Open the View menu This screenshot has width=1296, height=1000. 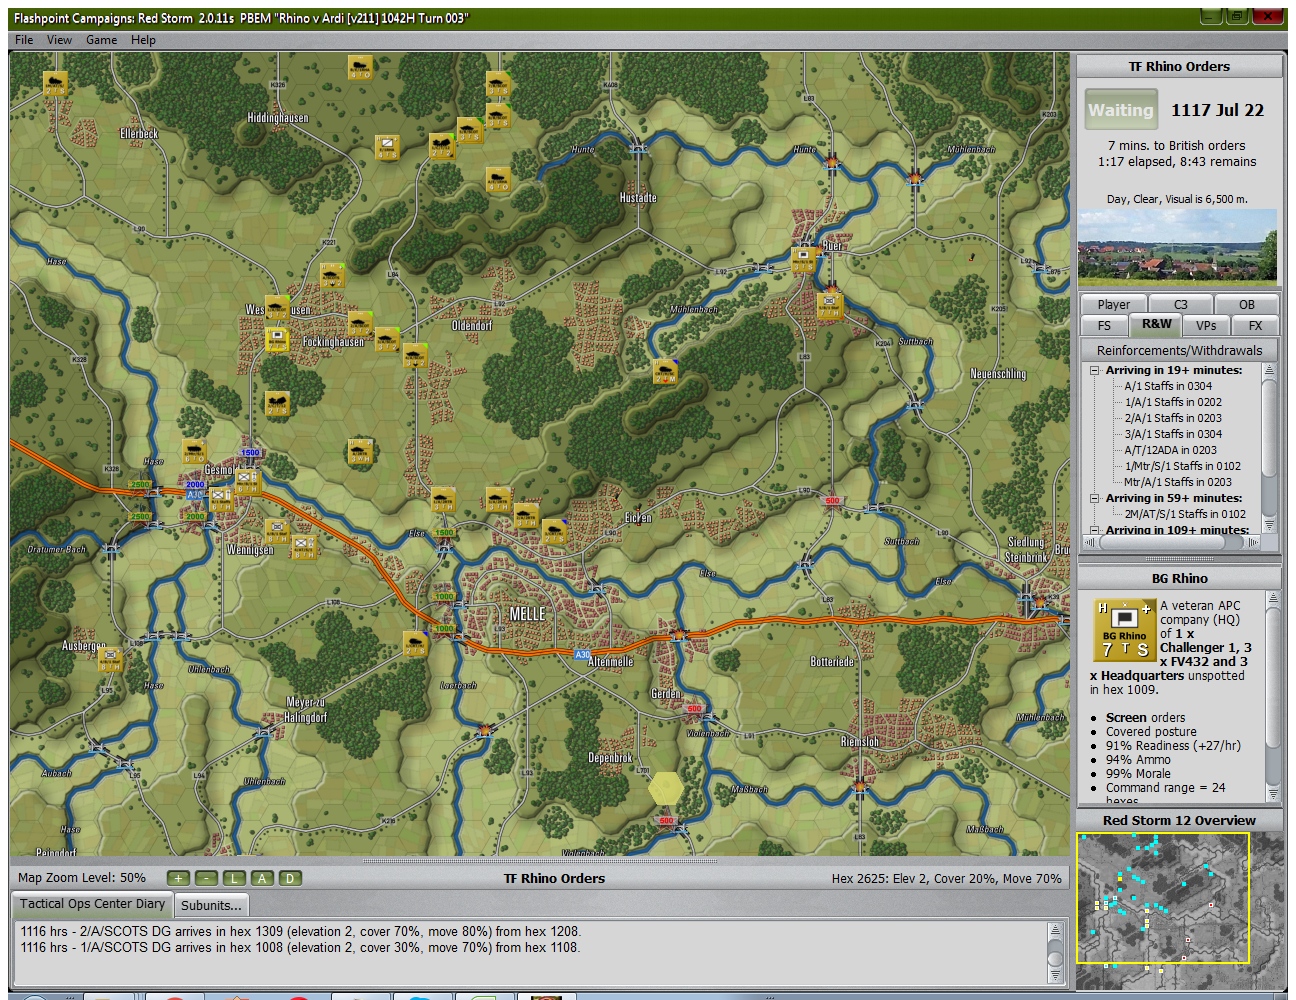click(59, 40)
